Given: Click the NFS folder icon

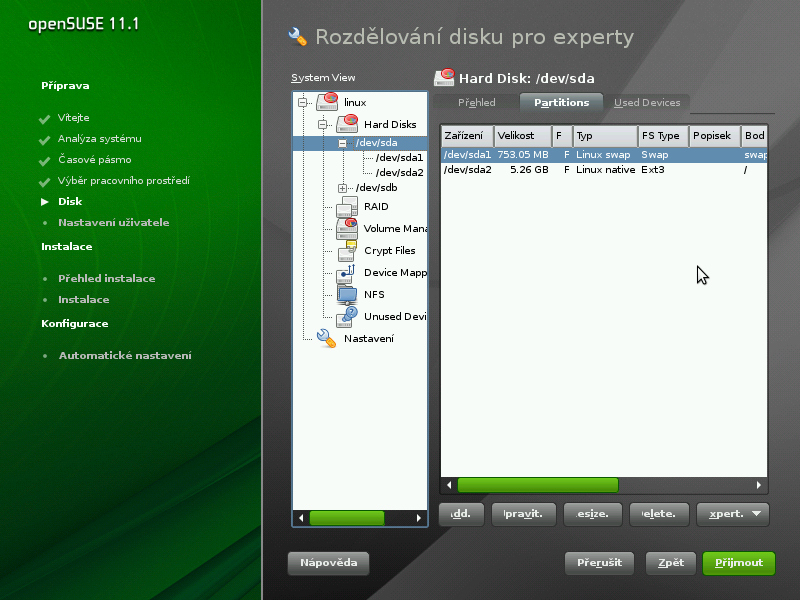Looking at the screenshot, I should [x=347, y=295].
